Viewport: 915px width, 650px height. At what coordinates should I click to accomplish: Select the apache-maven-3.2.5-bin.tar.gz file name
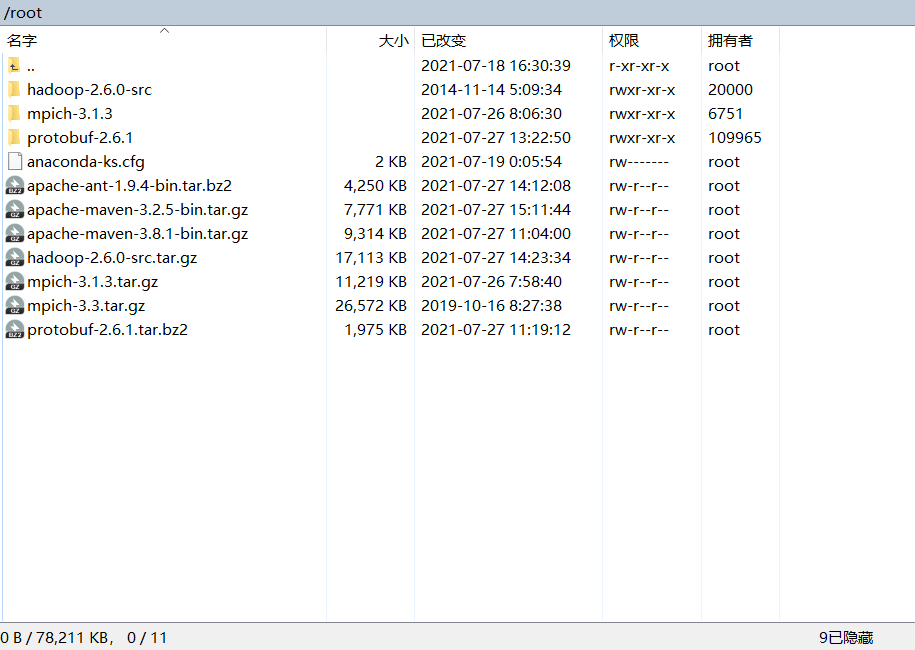pos(138,209)
